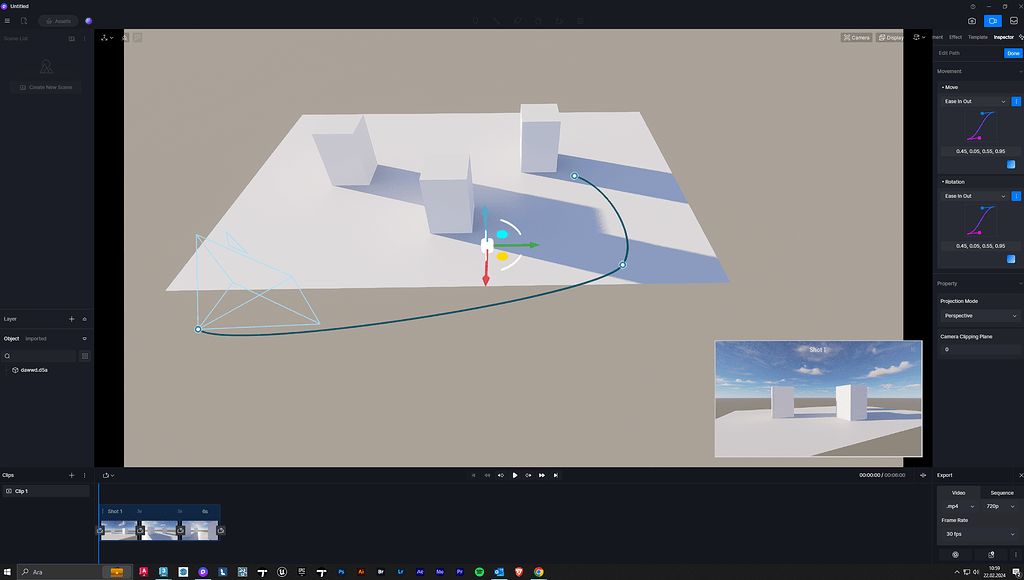Switch to the Inspector tab
1024x580 pixels.
1003,37
